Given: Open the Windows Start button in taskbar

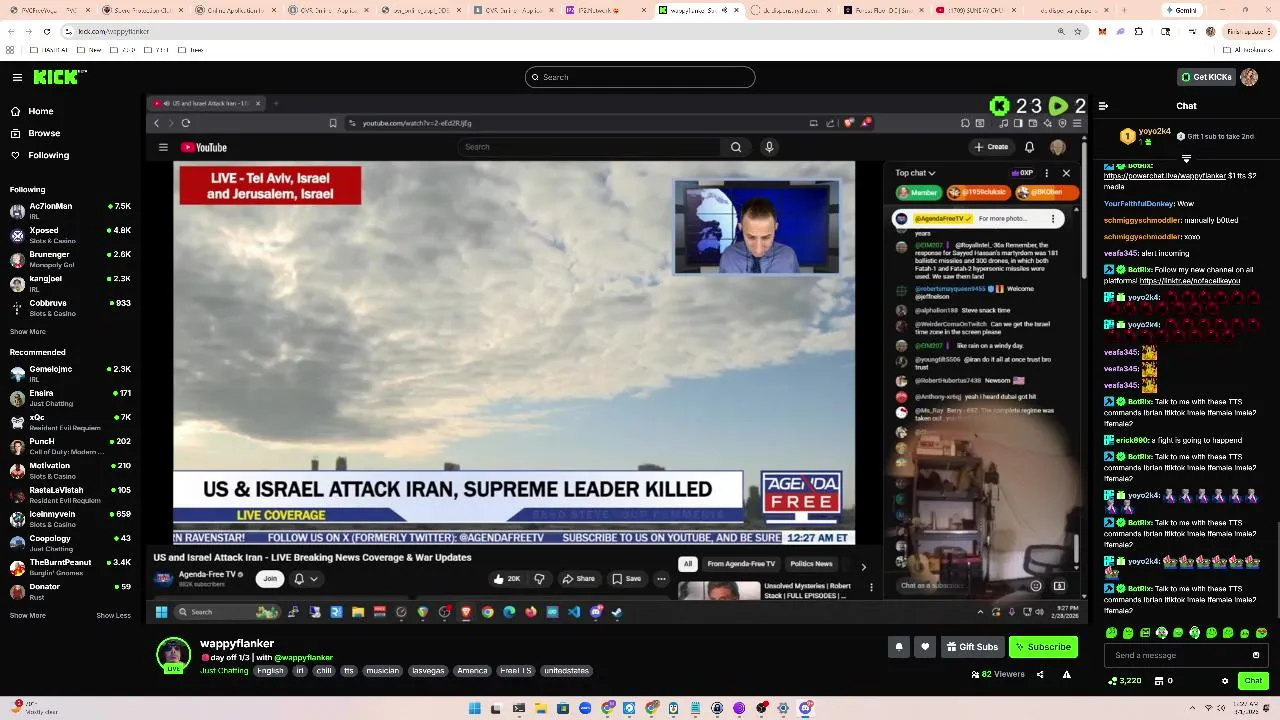Looking at the screenshot, I should 474,708.
